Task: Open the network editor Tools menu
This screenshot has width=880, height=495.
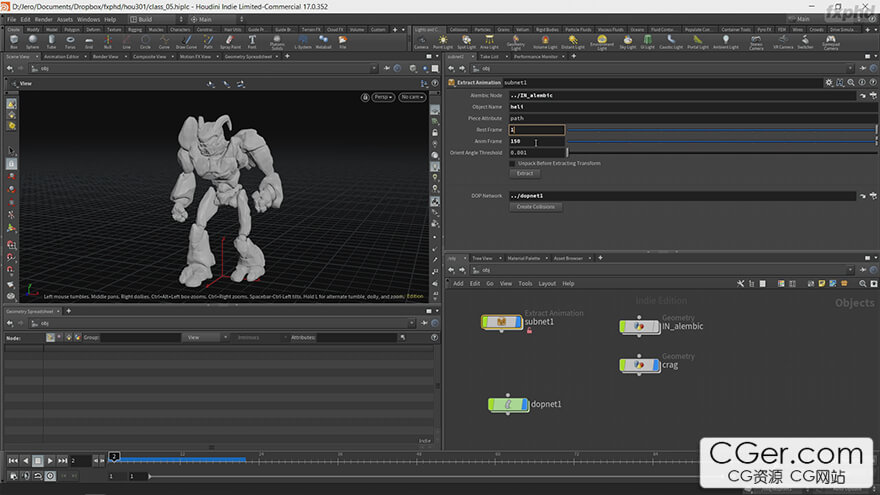Action: (x=525, y=284)
